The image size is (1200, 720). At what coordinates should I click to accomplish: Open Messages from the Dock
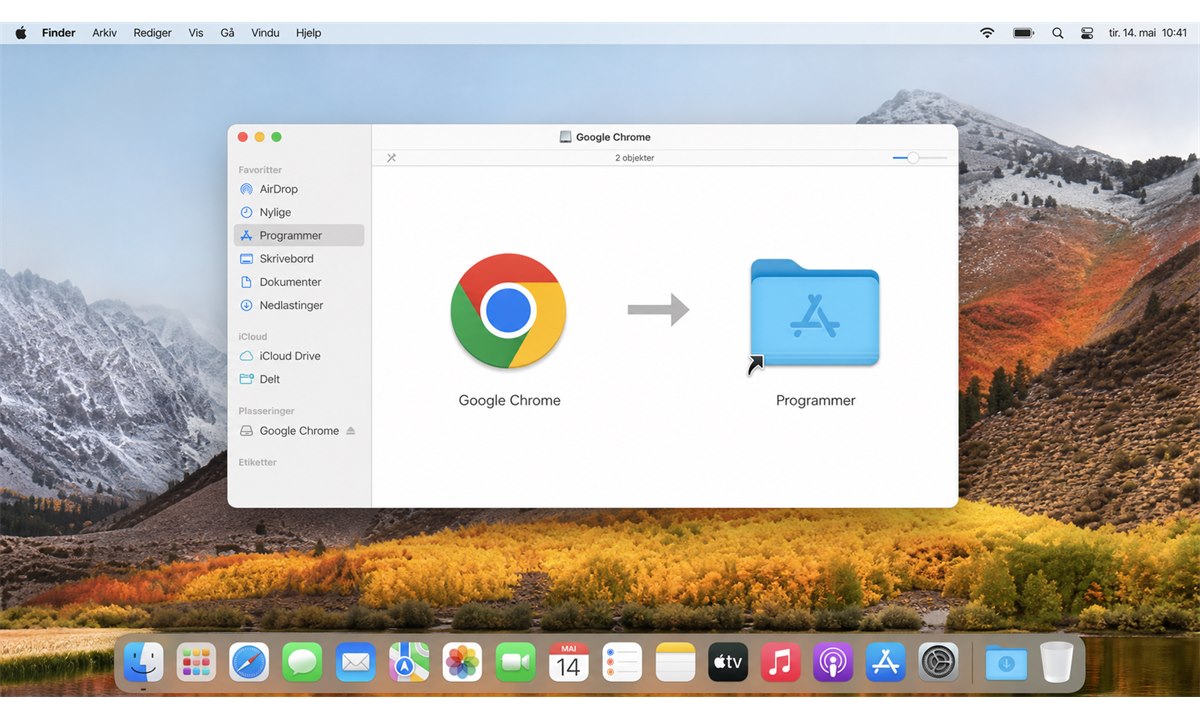[302, 662]
